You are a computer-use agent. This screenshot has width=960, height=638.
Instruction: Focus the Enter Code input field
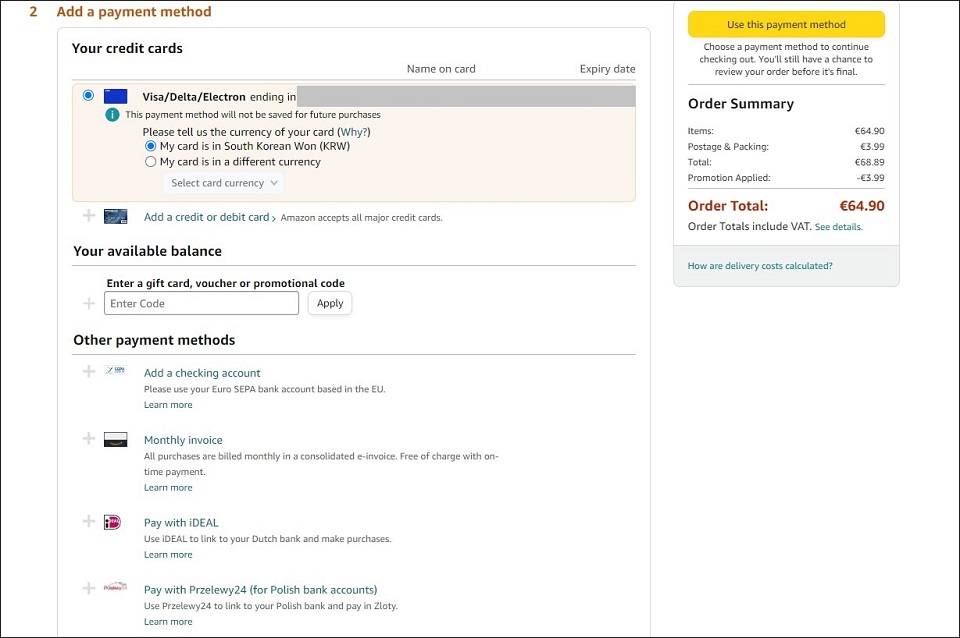tap(201, 303)
